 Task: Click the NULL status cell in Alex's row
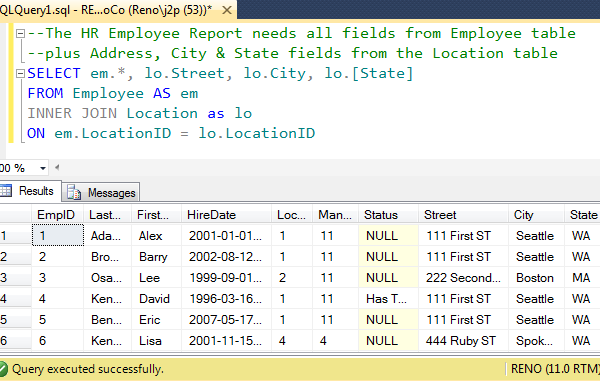388,236
